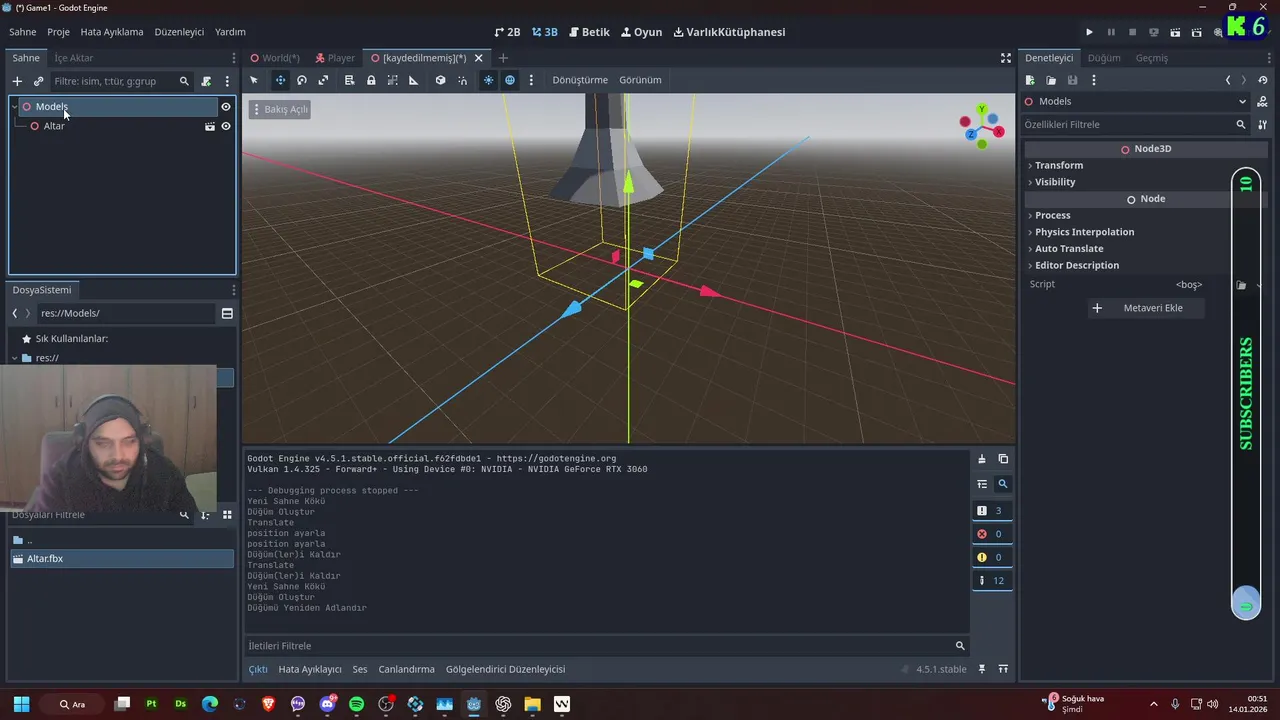Image resolution: width=1280 pixels, height=720 pixels.
Task: Group the selected node's children
Action: click(x=392, y=80)
